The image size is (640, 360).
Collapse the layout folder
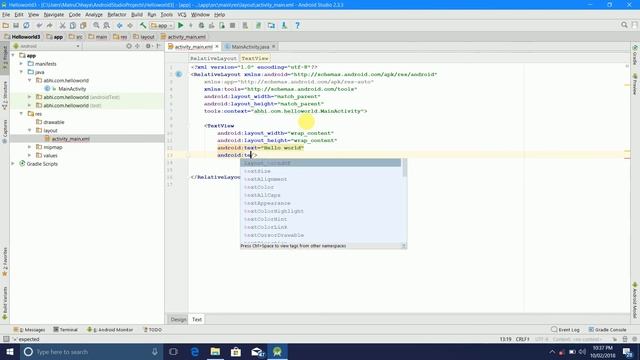pos(29,130)
